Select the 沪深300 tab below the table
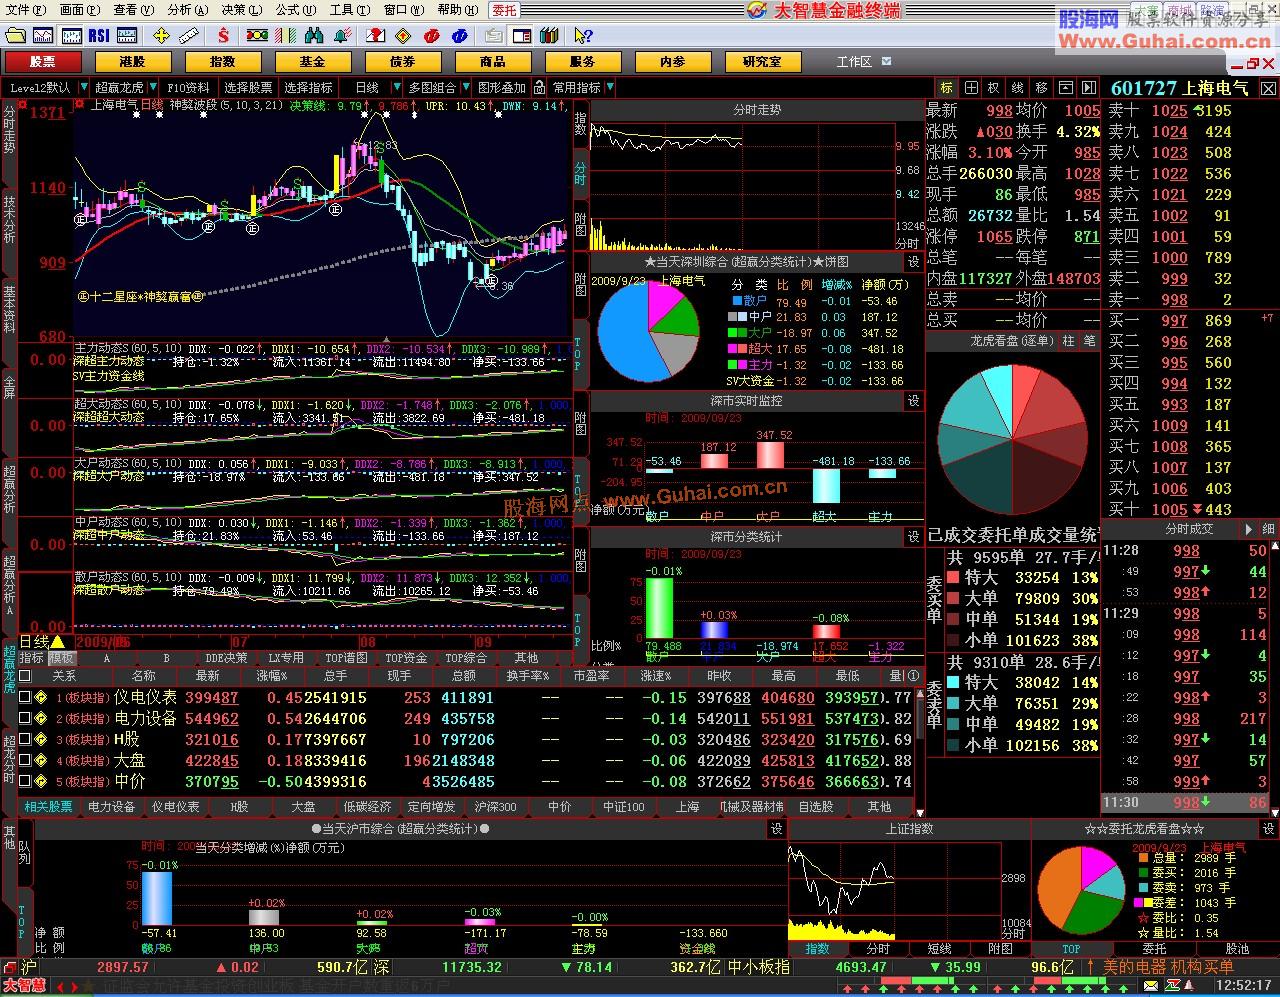This screenshot has height=997, width=1280. (x=497, y=806)
